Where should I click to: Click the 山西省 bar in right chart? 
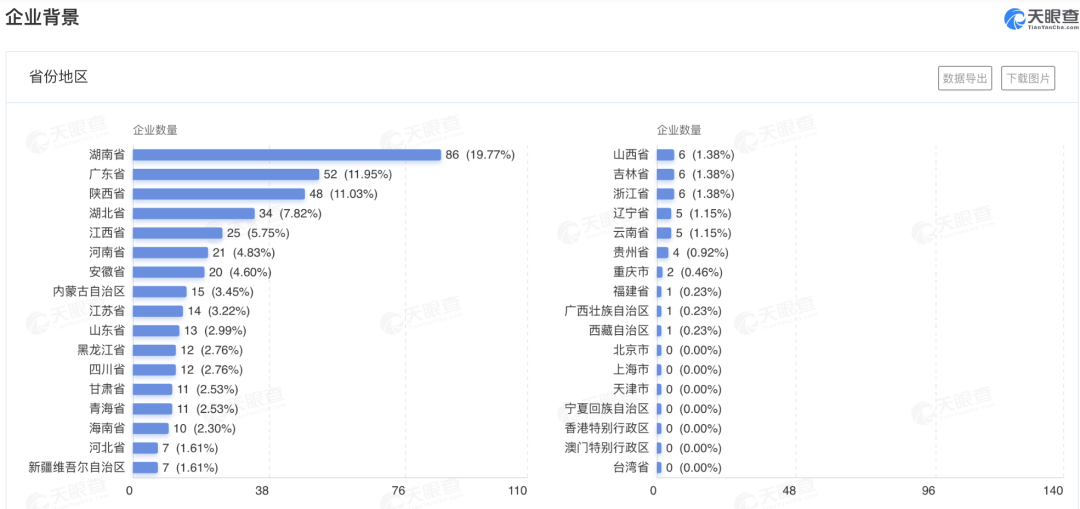pyautogui.click(x=665, y=155)
